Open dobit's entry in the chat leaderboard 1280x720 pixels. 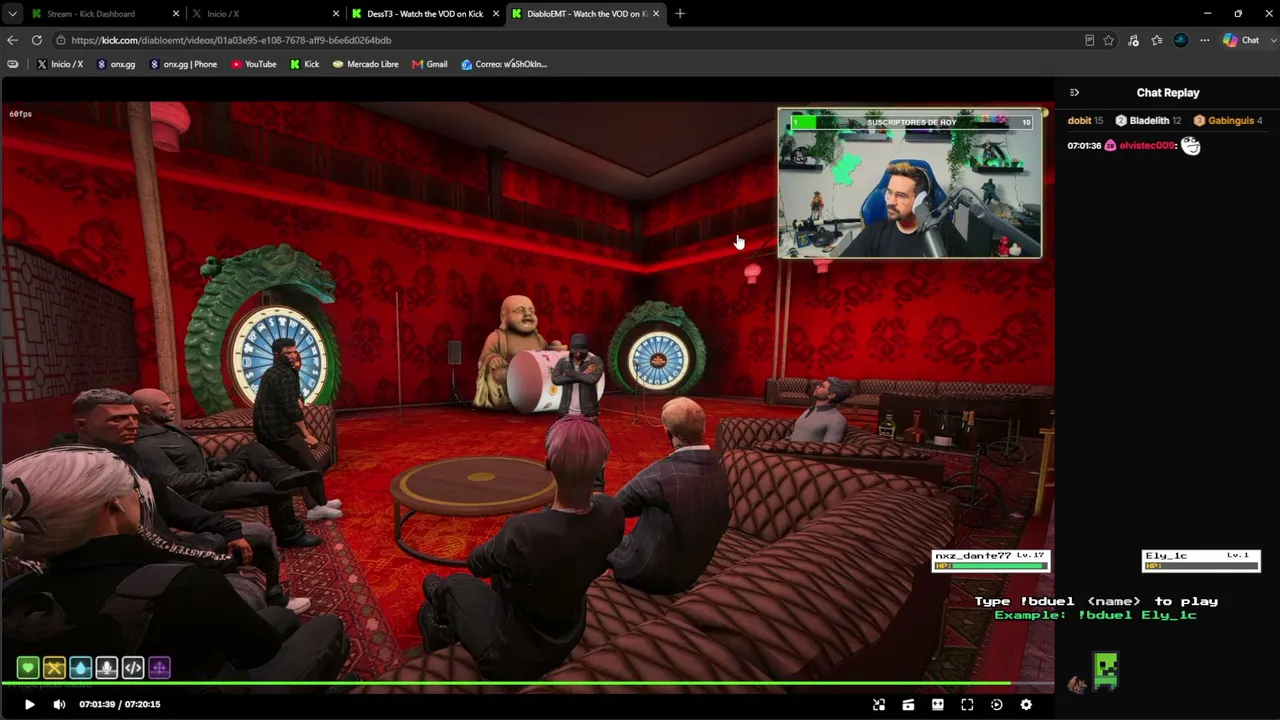click(1085, 121)
